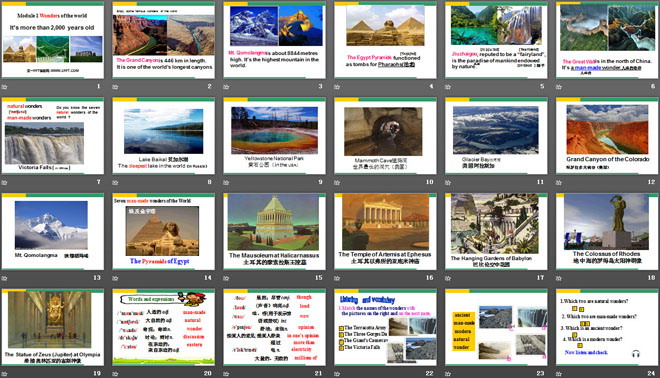Click slide number 7 label
This screenshot has width=660, height=378.
(x=98, y=182)
